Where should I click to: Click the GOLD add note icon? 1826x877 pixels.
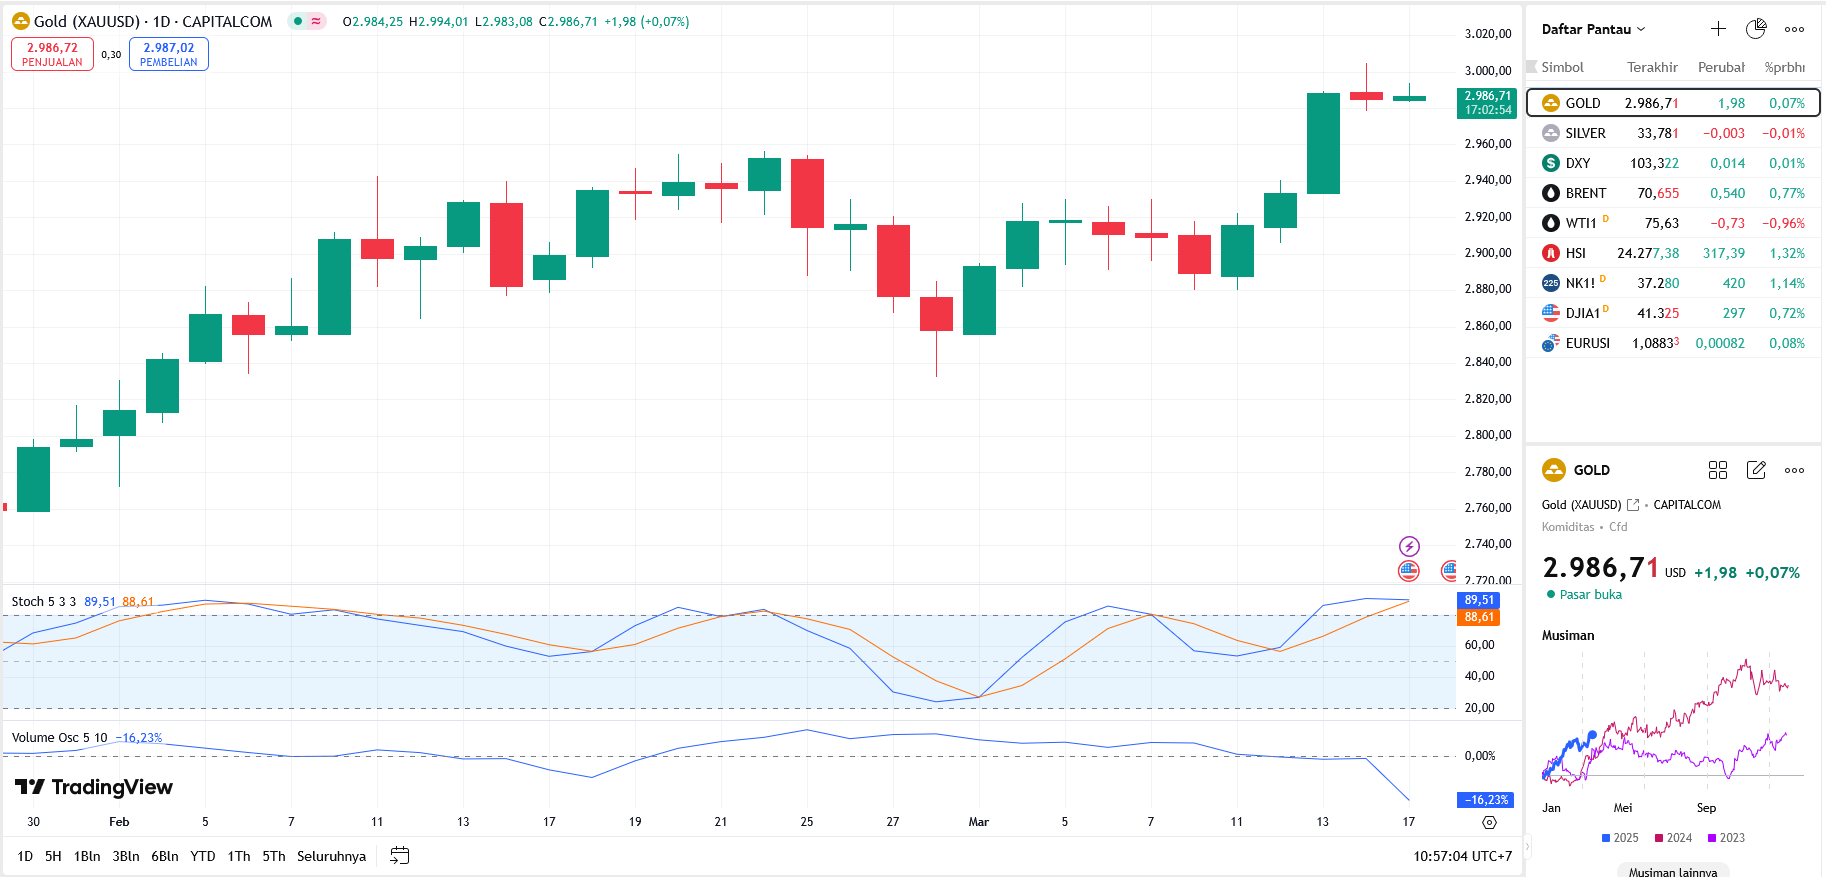(x=1756, y=470)
